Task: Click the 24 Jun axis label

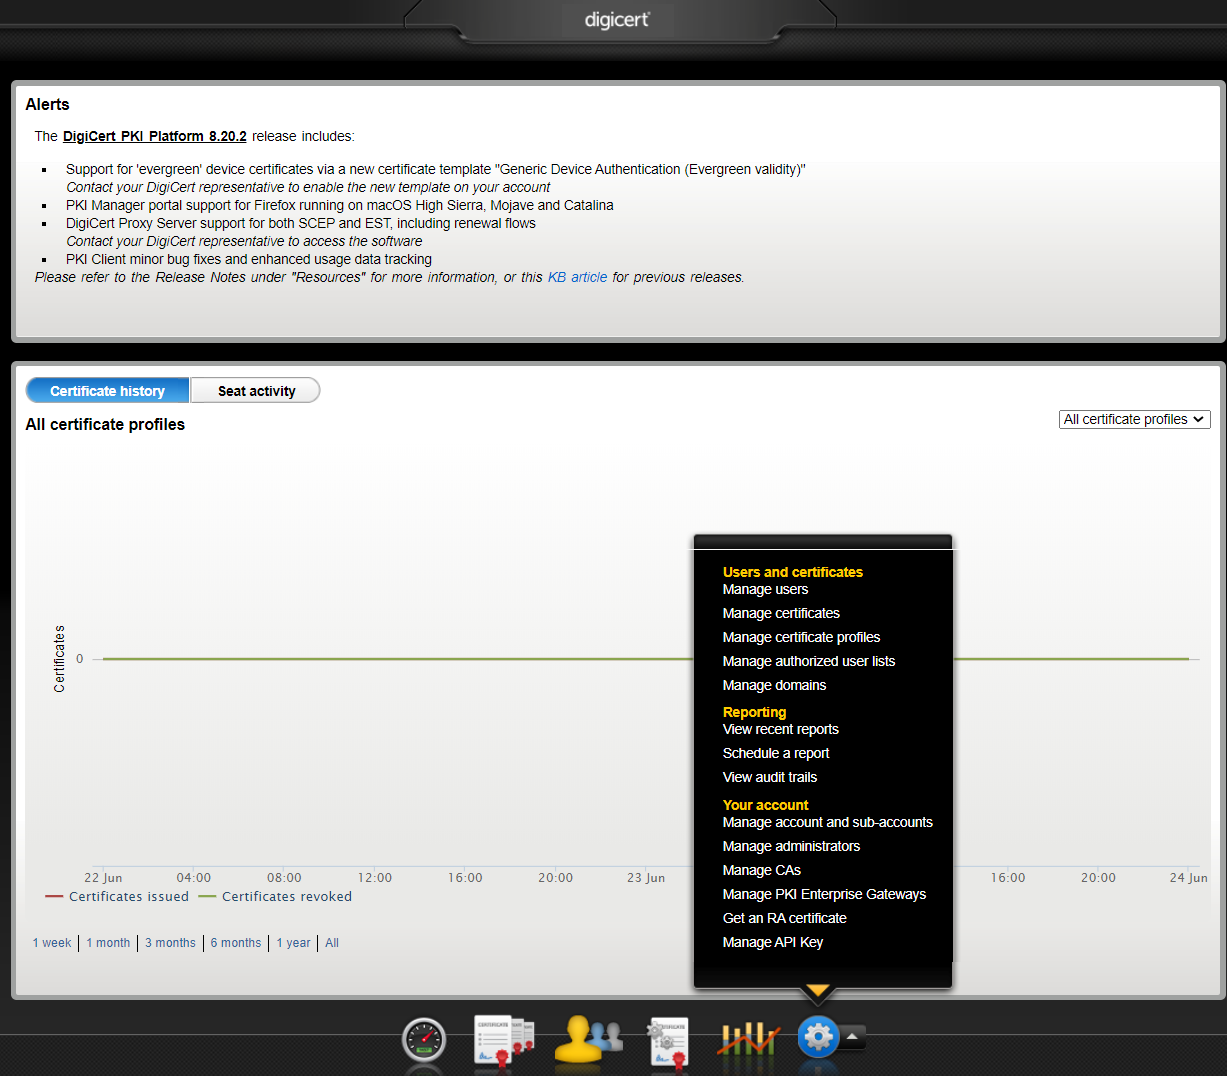Action: (x=1189, y=878)
